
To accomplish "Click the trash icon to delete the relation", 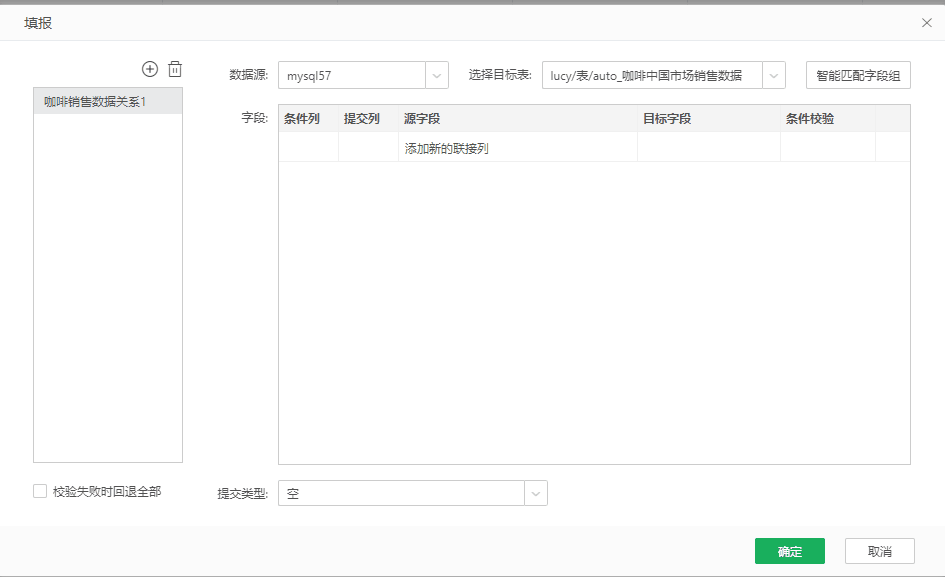I will point(175,69).
